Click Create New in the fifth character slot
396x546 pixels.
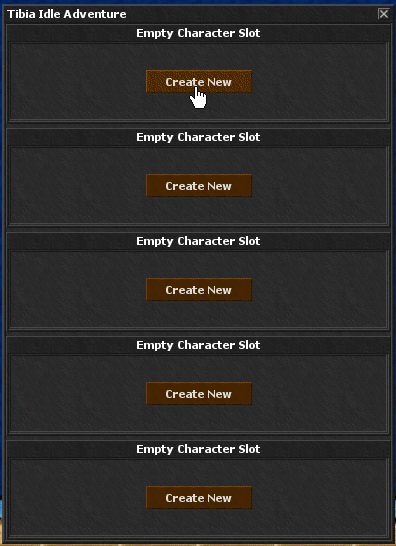[x=199, y=498]
